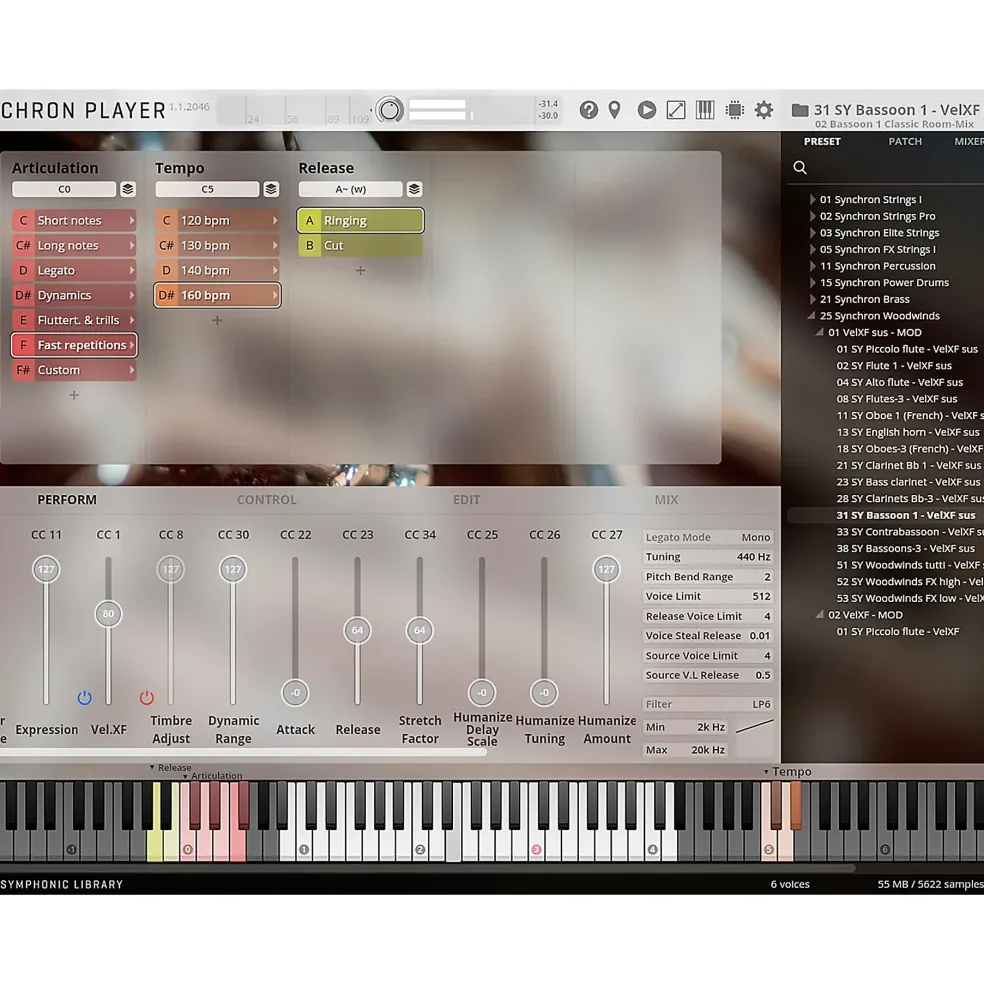The height and width of the screenshot is (985, 984).
Task: Expand 01 Synchron Strings I folder
Action: (812, 199)
